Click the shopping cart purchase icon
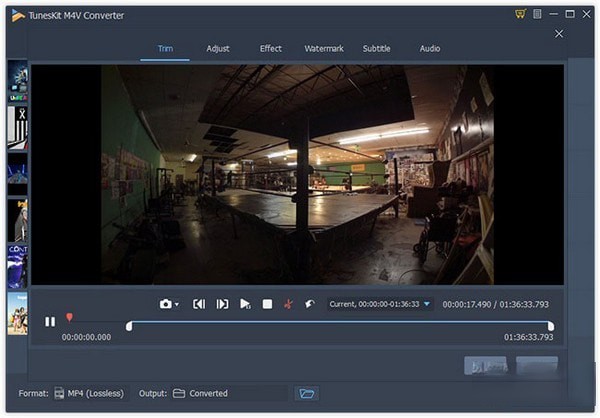This screenshot has width=600, height=418. (520, 14)
